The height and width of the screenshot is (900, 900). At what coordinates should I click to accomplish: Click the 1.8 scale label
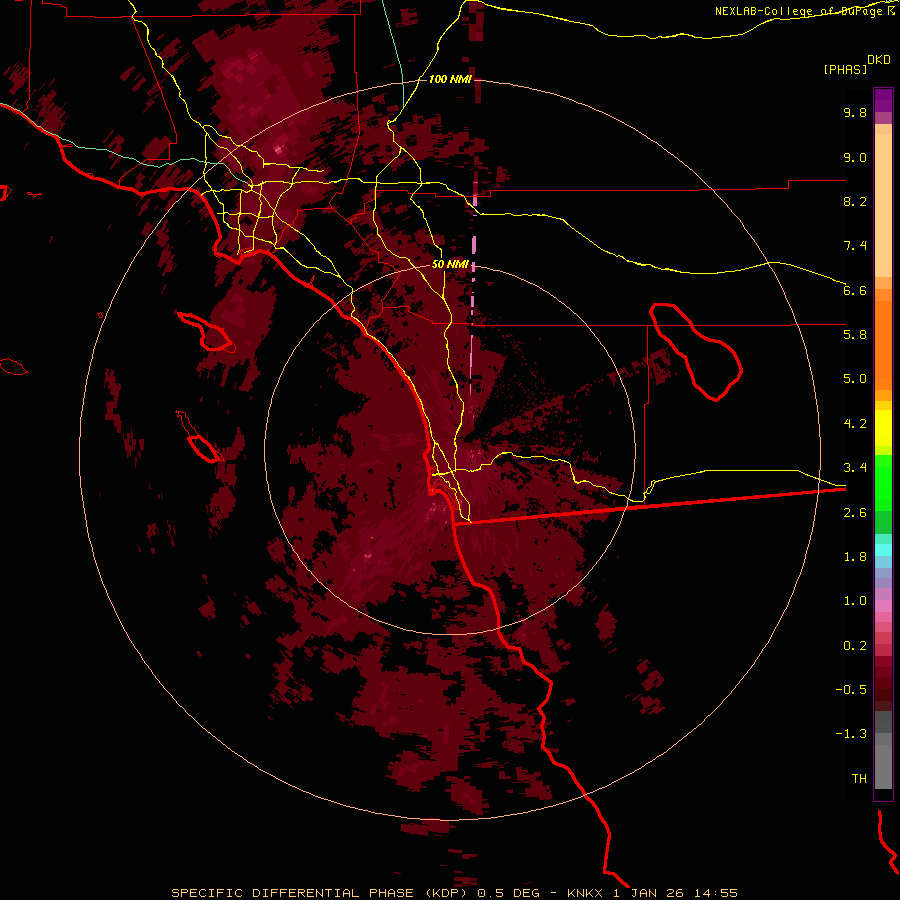855,557
